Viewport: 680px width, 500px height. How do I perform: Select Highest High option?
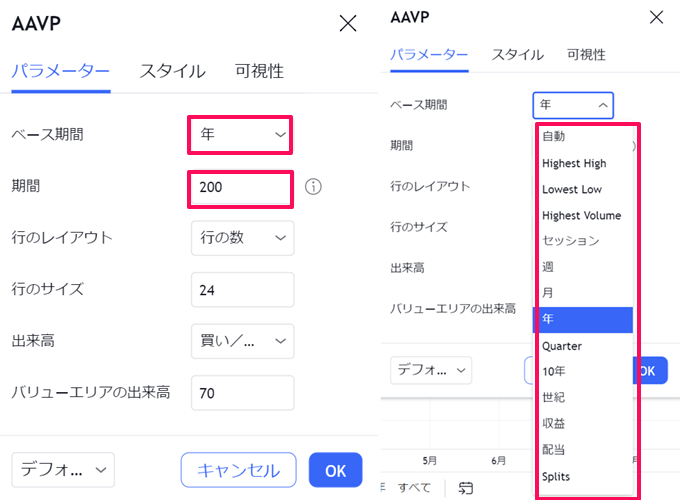pos(582,163)
